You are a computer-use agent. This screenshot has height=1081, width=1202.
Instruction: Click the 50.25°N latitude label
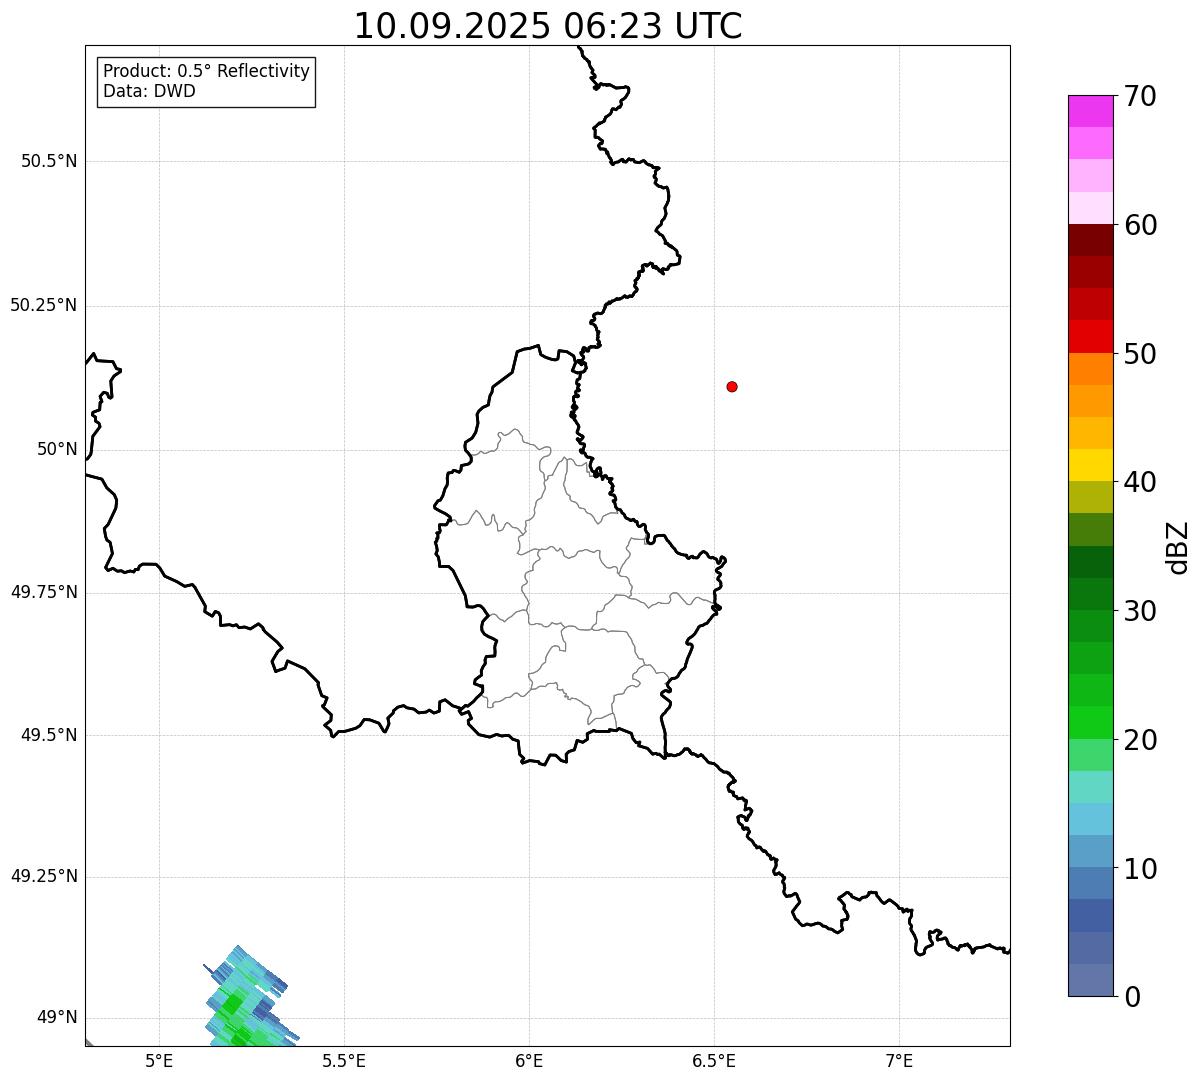(44, 305)
